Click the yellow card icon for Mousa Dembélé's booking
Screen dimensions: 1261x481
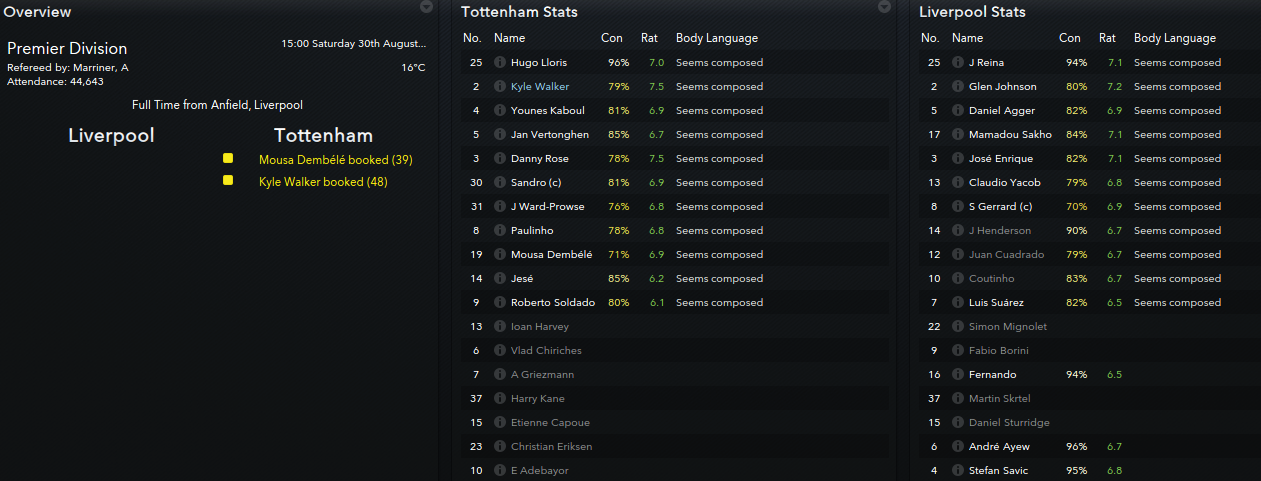(228, 158)
